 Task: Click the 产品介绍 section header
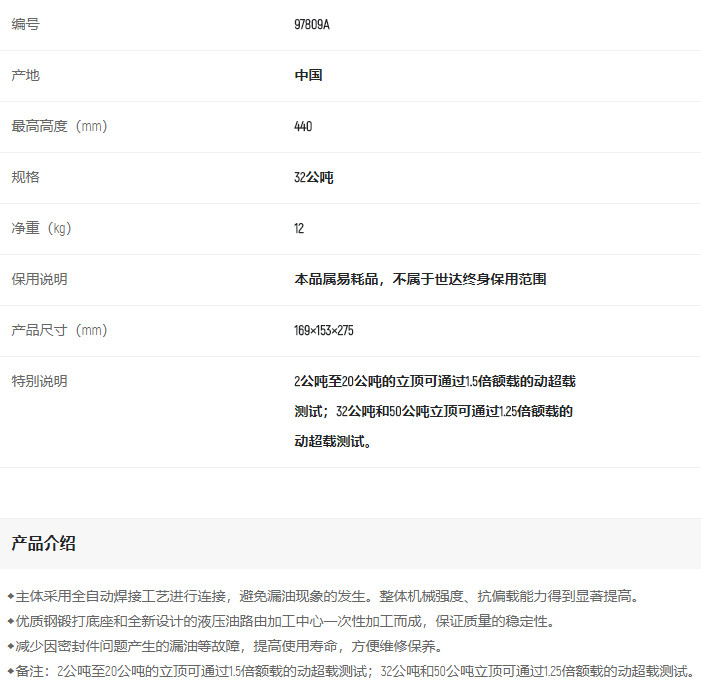coord(43,543)
